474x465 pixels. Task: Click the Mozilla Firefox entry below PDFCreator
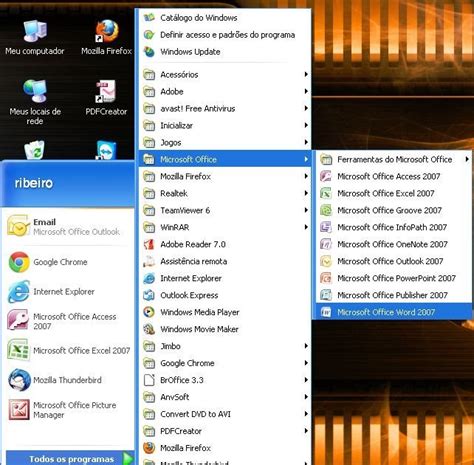click(225, 448)
